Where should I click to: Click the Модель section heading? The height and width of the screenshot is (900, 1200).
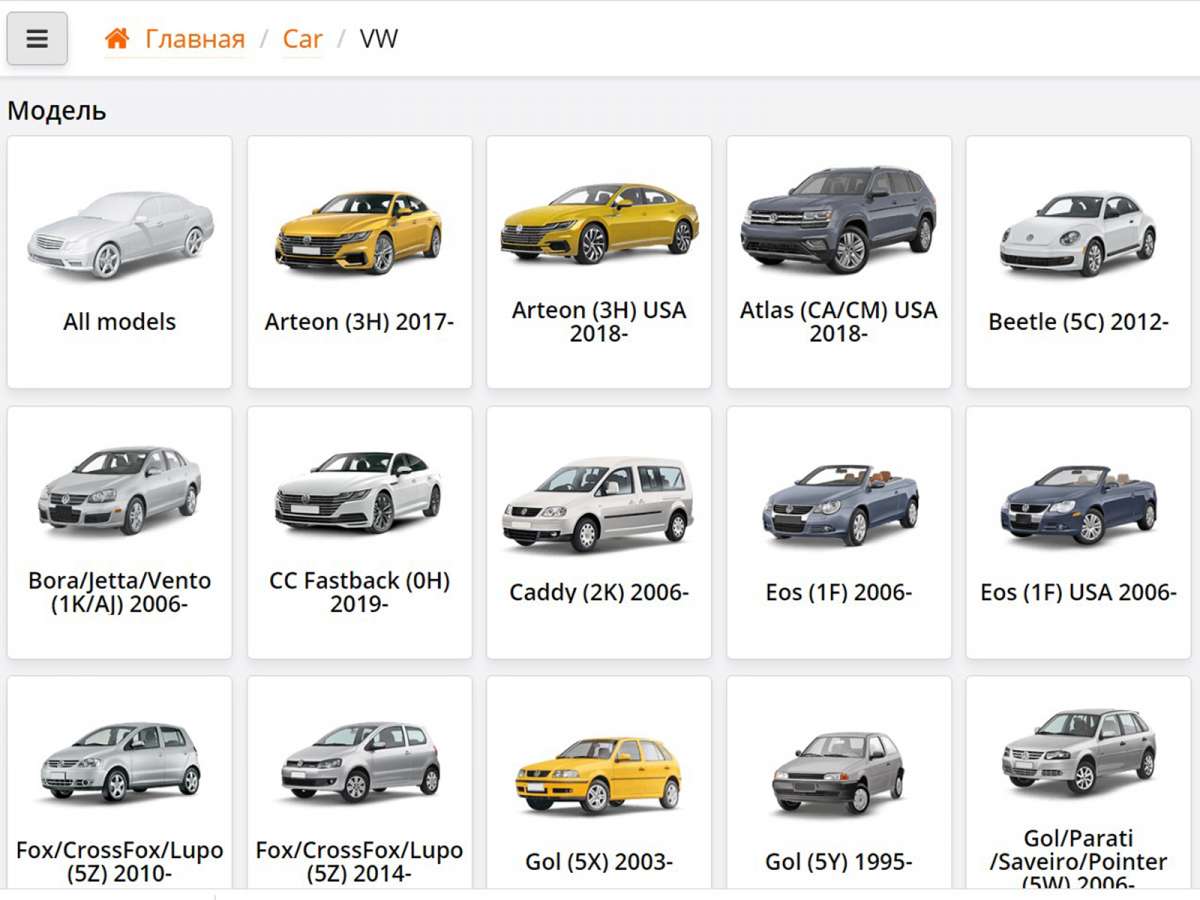coord(57,111)
